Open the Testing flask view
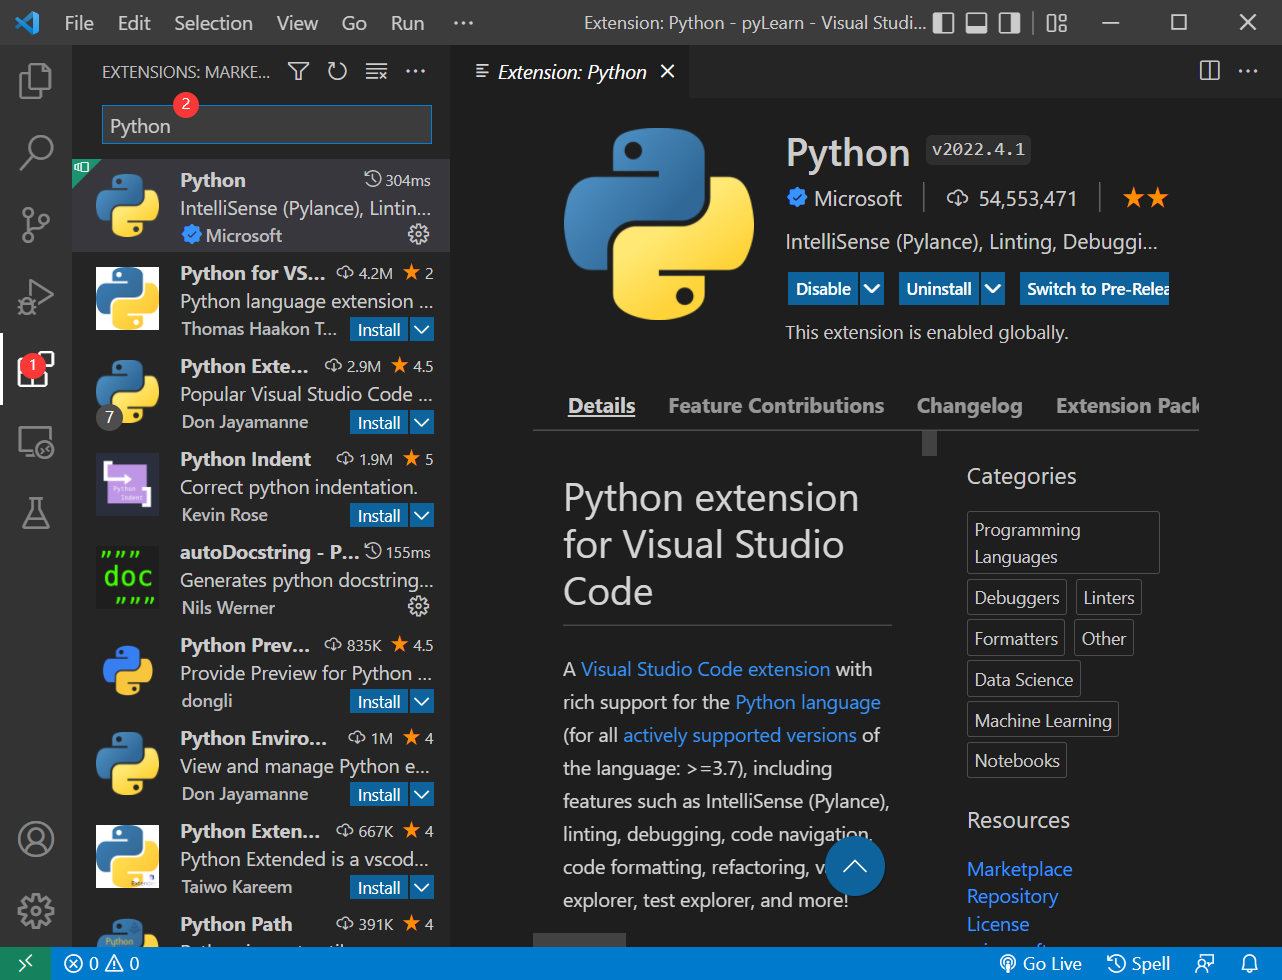The height and width of the screenshot is (980, 1282). pos(36,513)
